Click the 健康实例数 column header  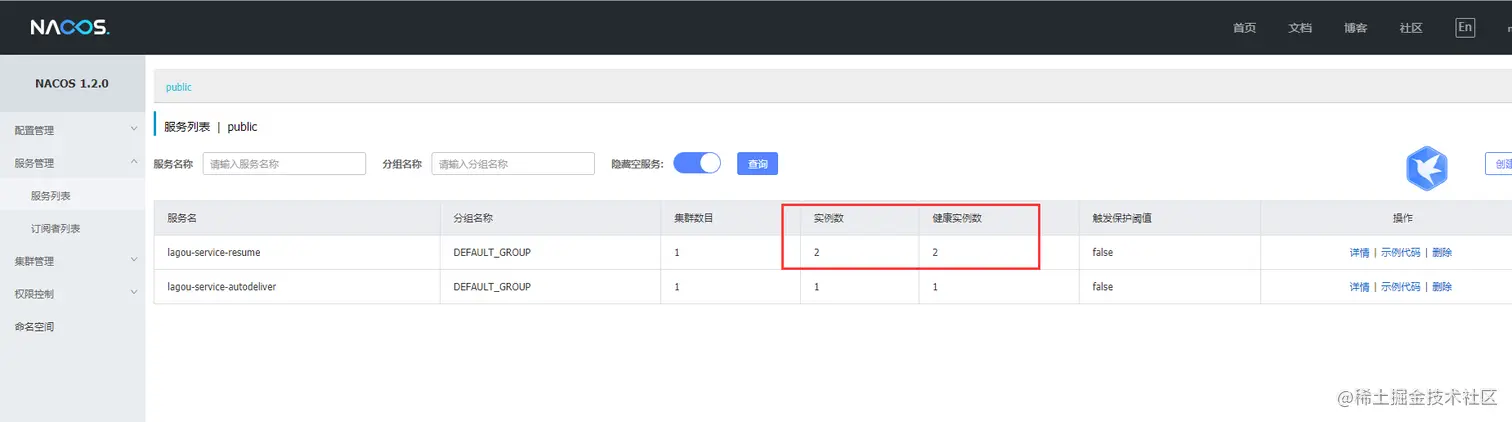pyautogui.click(x=957, y=218)
